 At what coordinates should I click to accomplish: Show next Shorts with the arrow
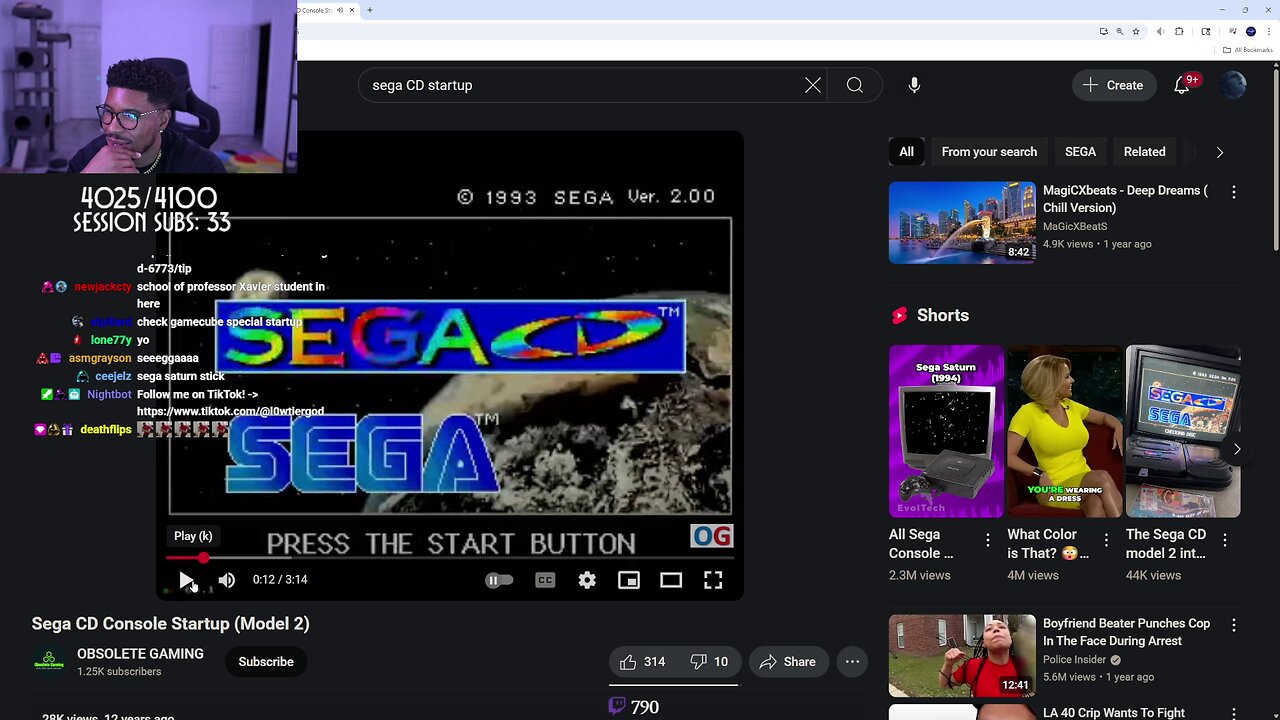(x=1237, y=449)
